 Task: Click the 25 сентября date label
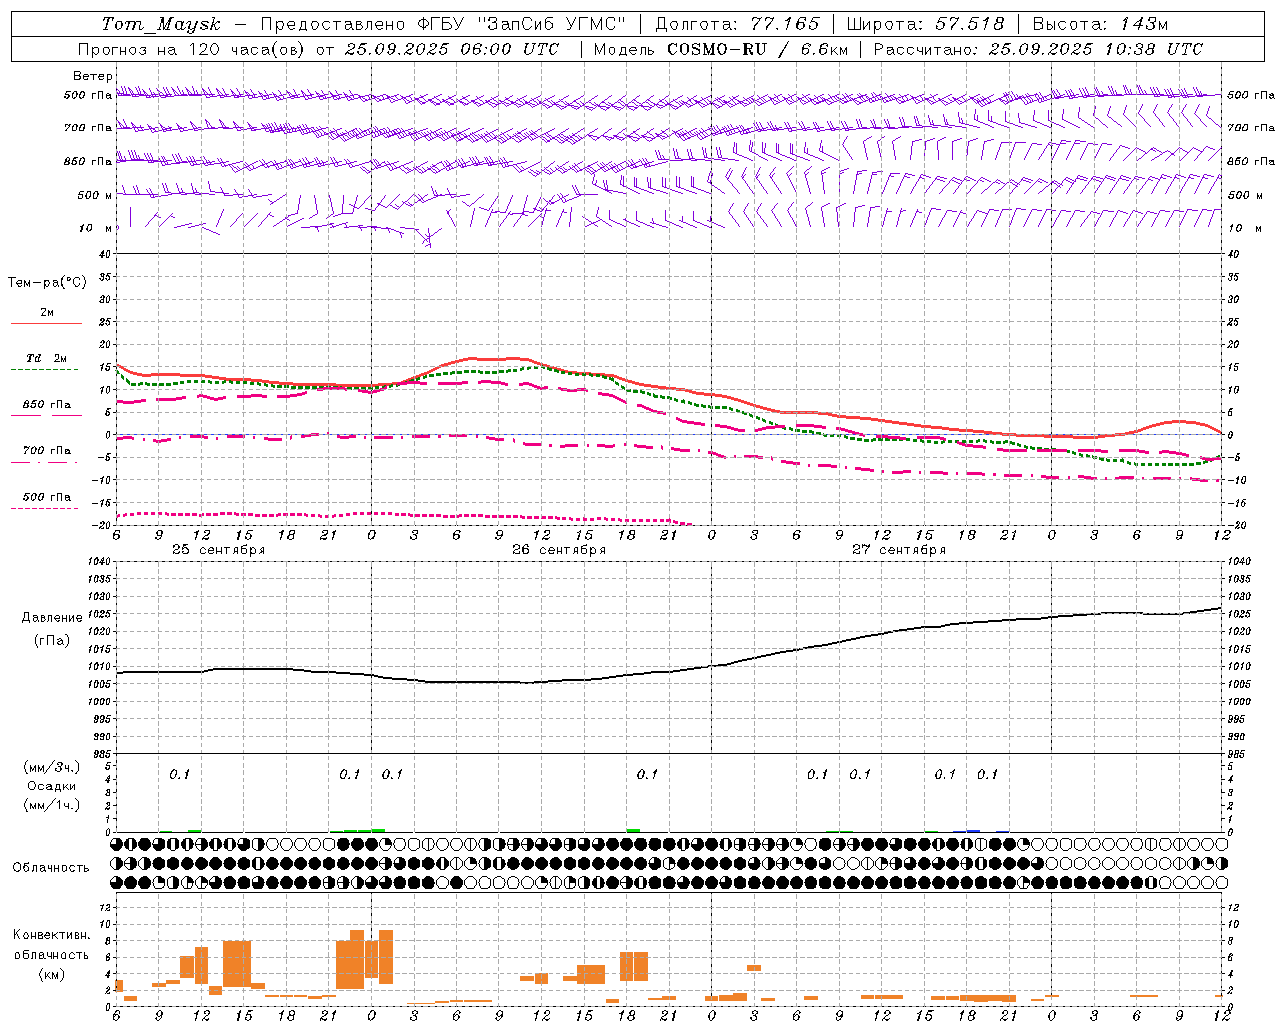pyautogui.click(x=218, y=550)
